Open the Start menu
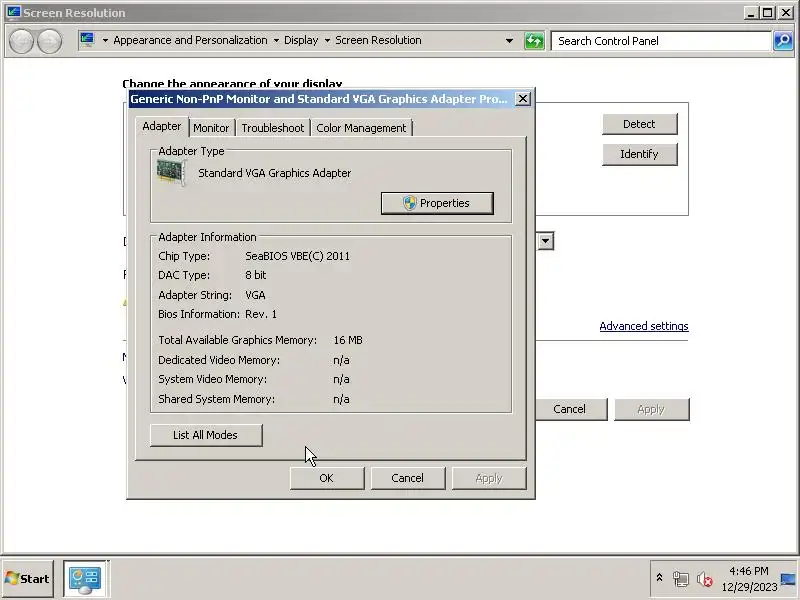 pyautogui.click(x=28, y=579)
